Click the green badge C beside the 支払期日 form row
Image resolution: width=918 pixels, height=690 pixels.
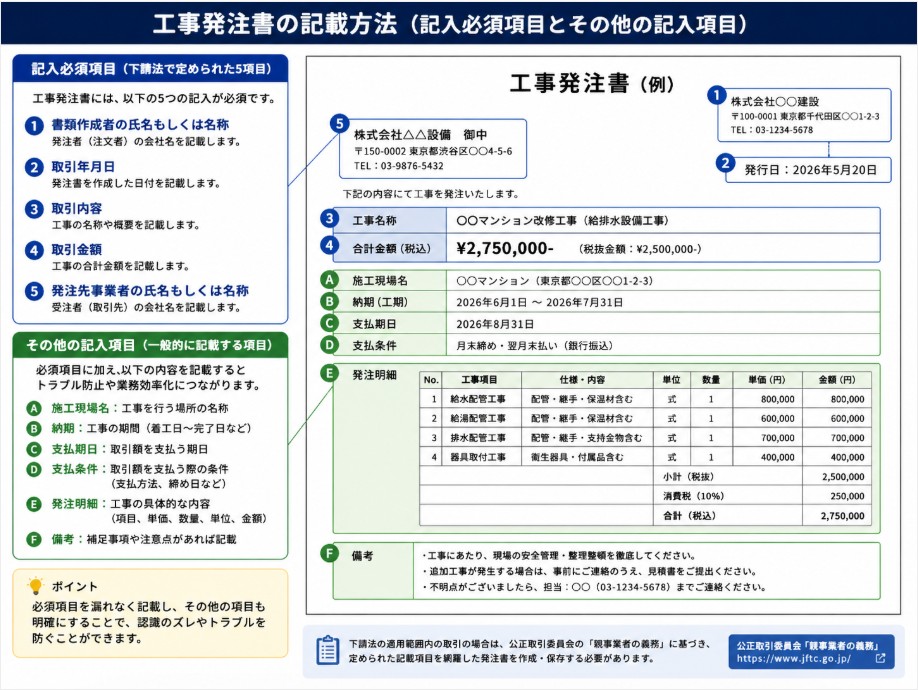330,323
